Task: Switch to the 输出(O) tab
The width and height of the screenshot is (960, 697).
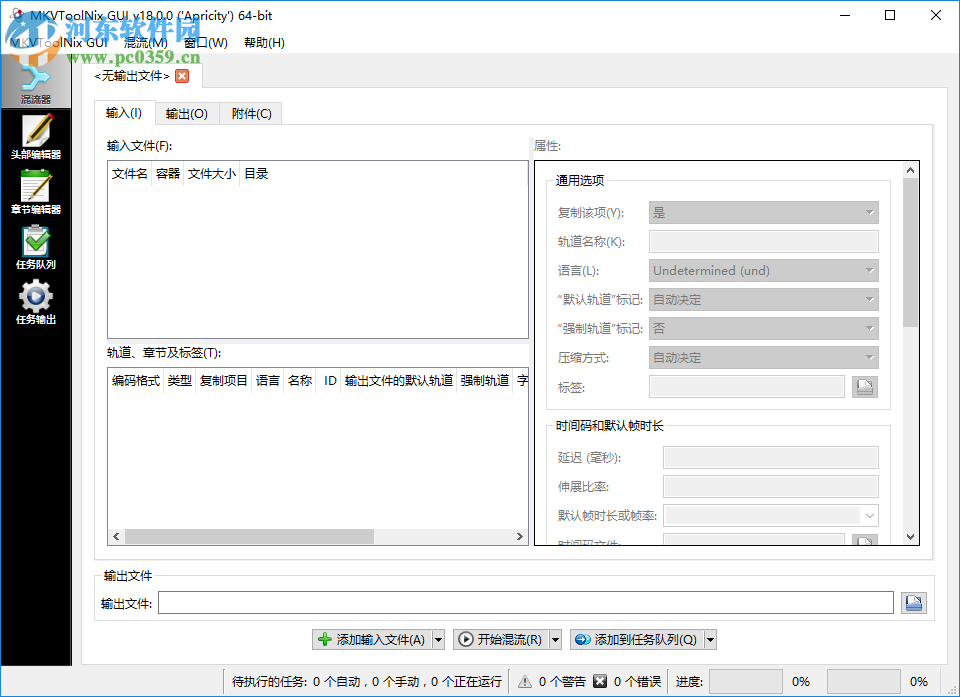Action: coord(186,113)
